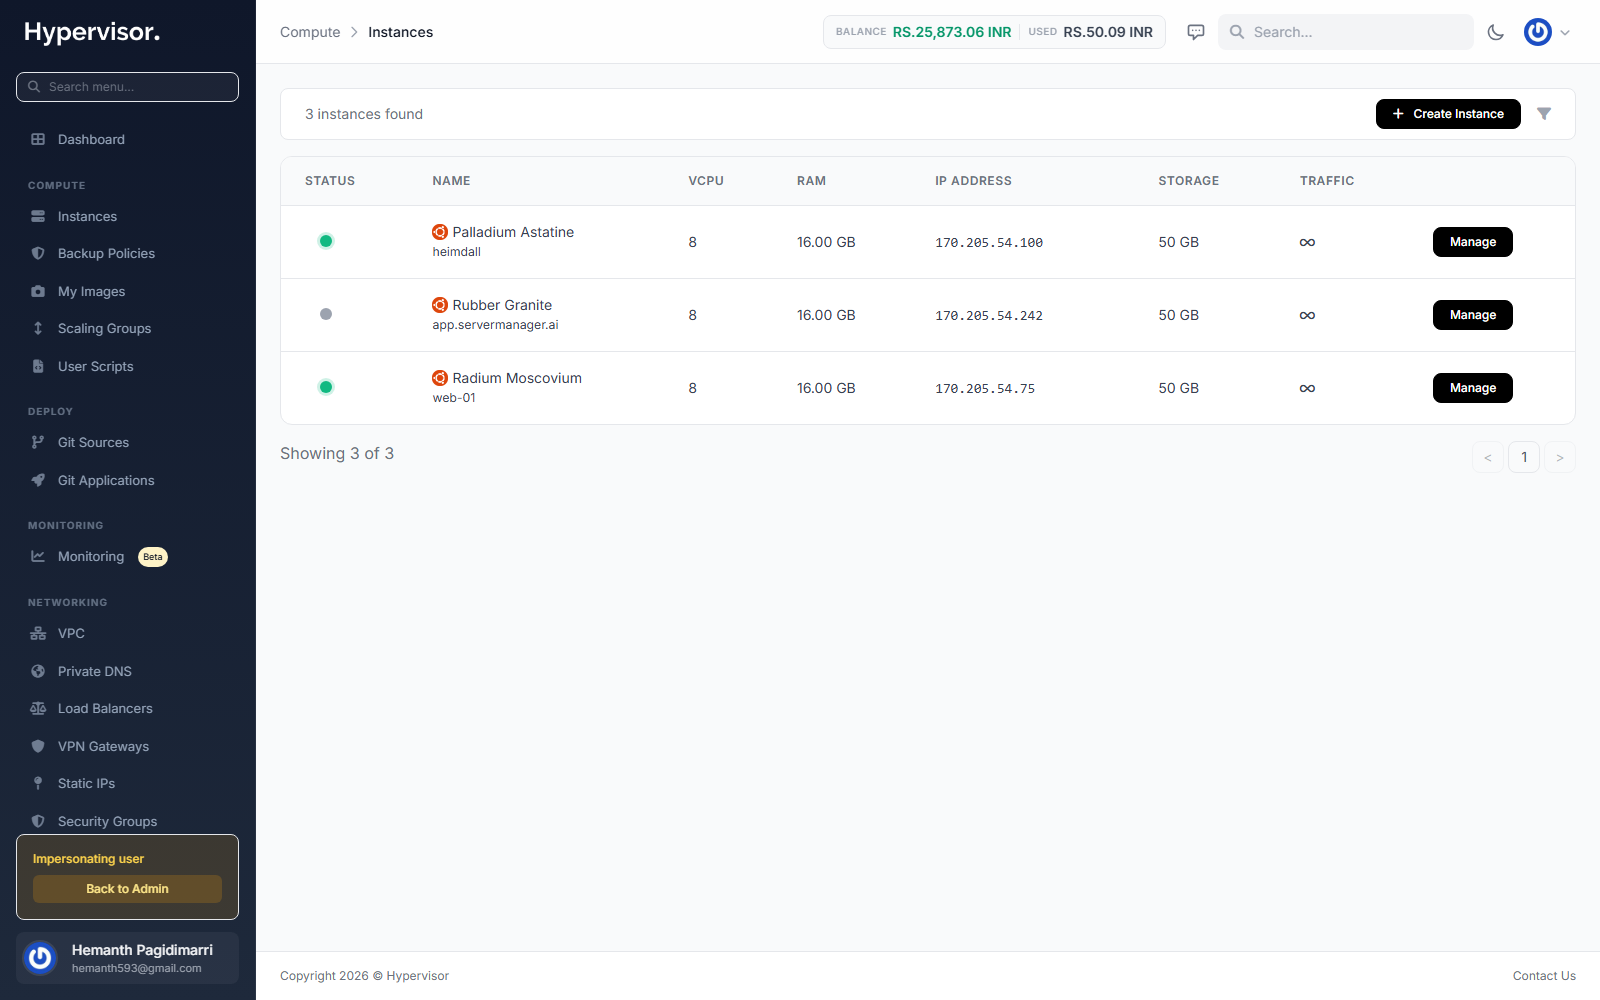Click the IP address 170.205.54.100
The width and height of the screenshot is (1600, 1000).
989,243
